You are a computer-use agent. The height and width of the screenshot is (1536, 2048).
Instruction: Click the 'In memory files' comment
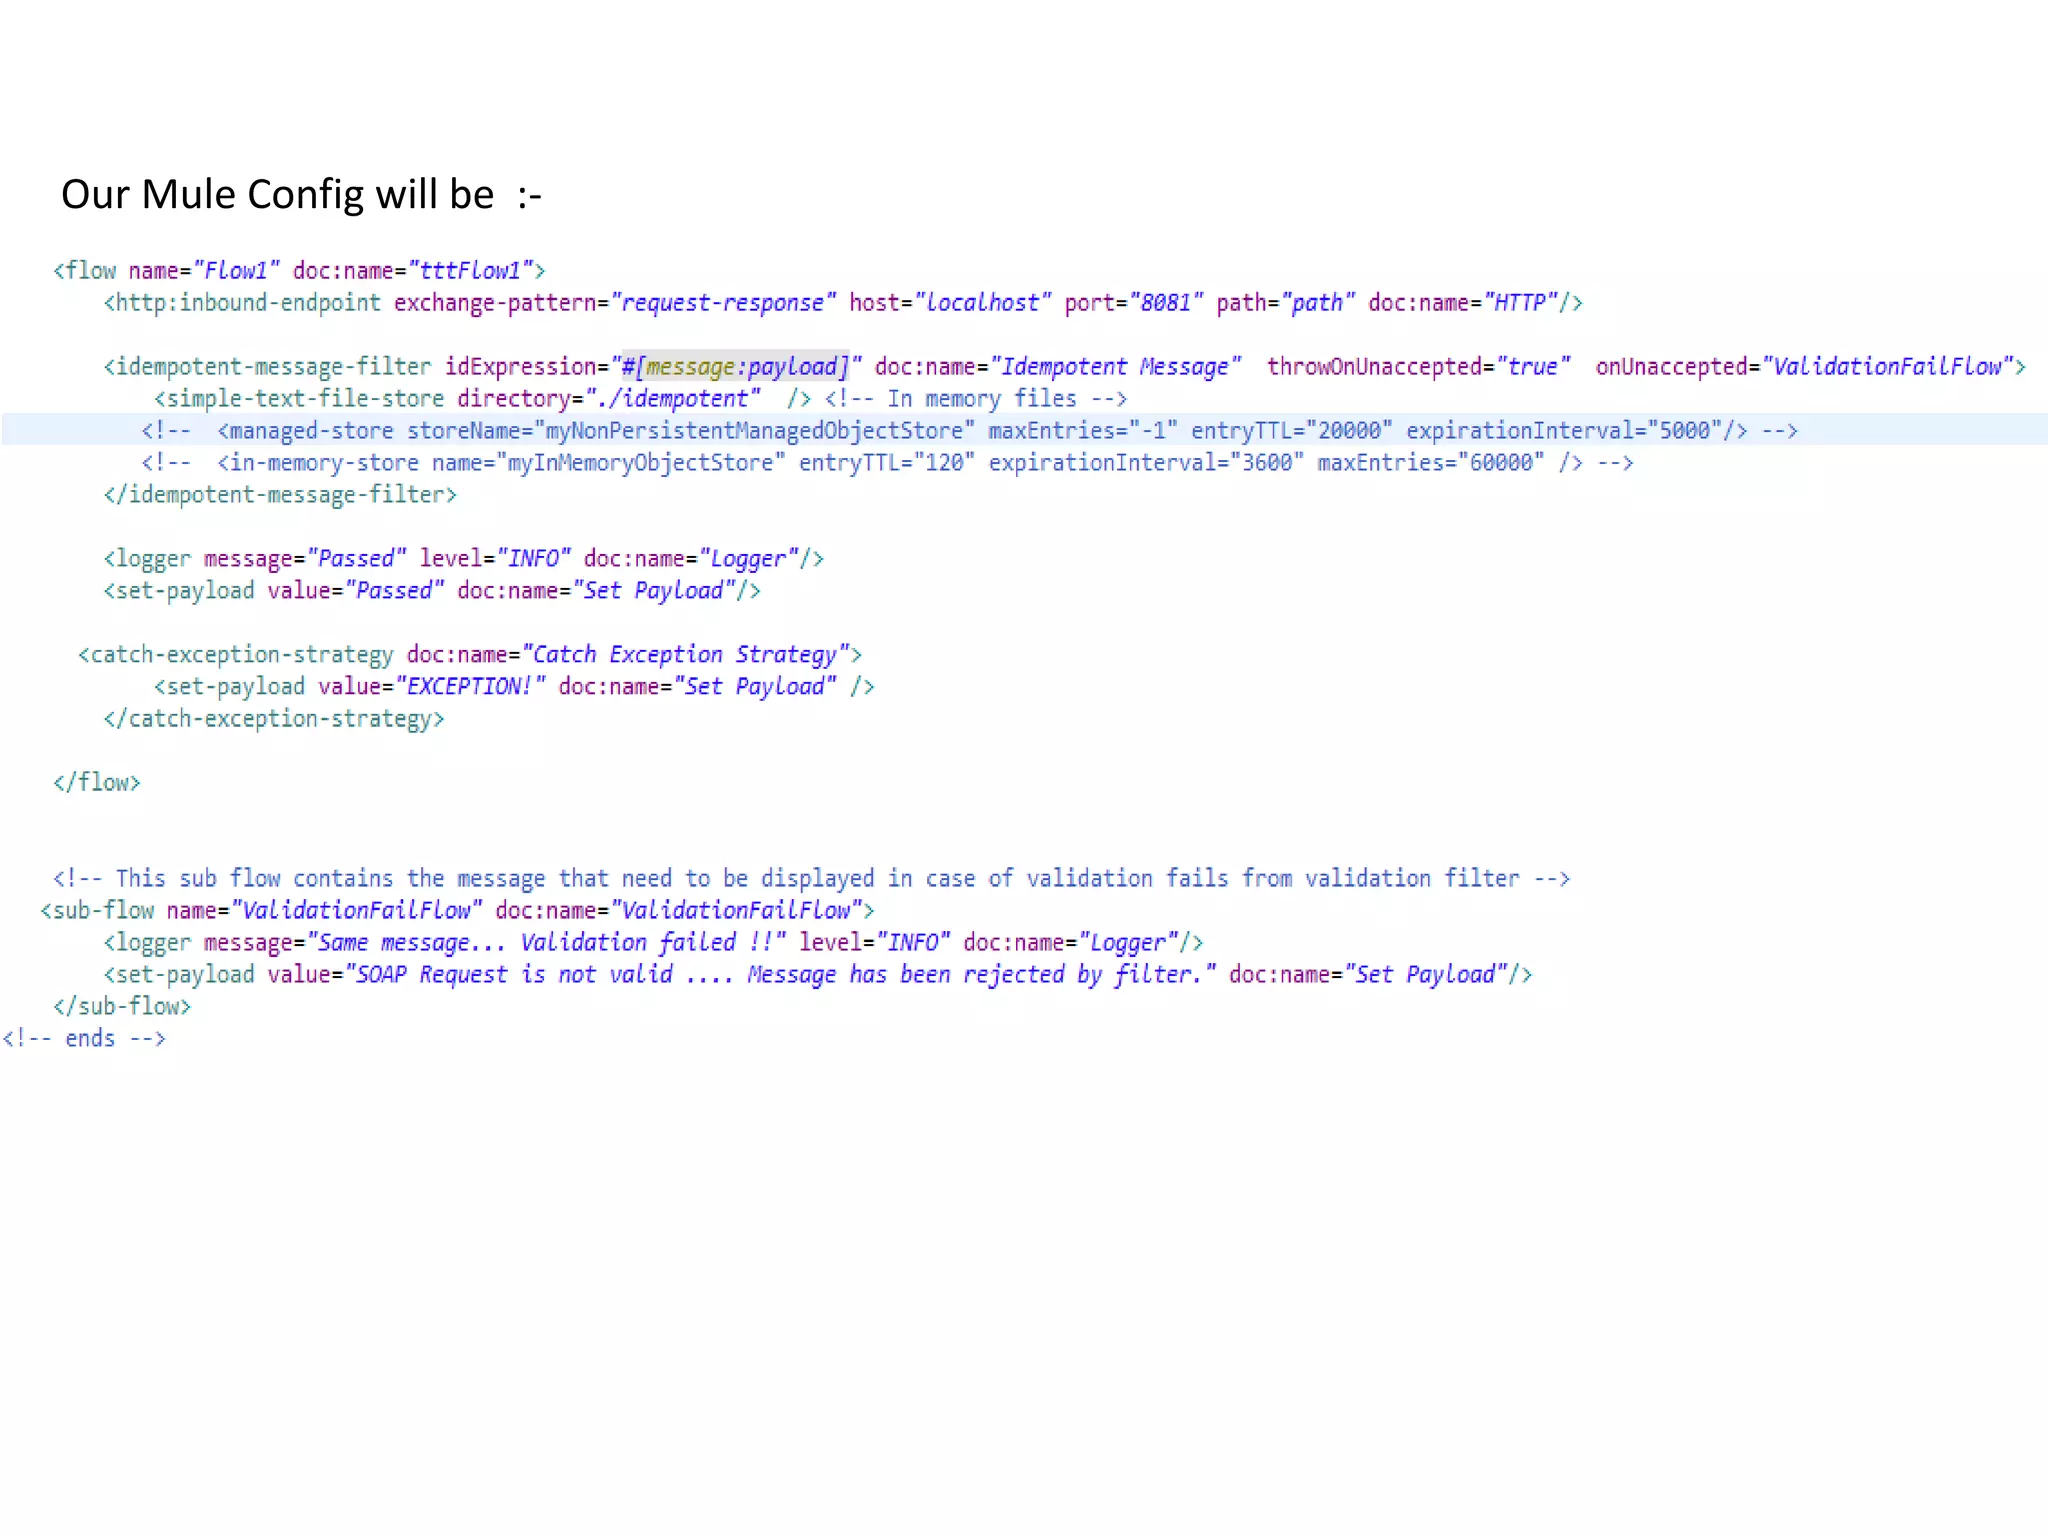976,398
